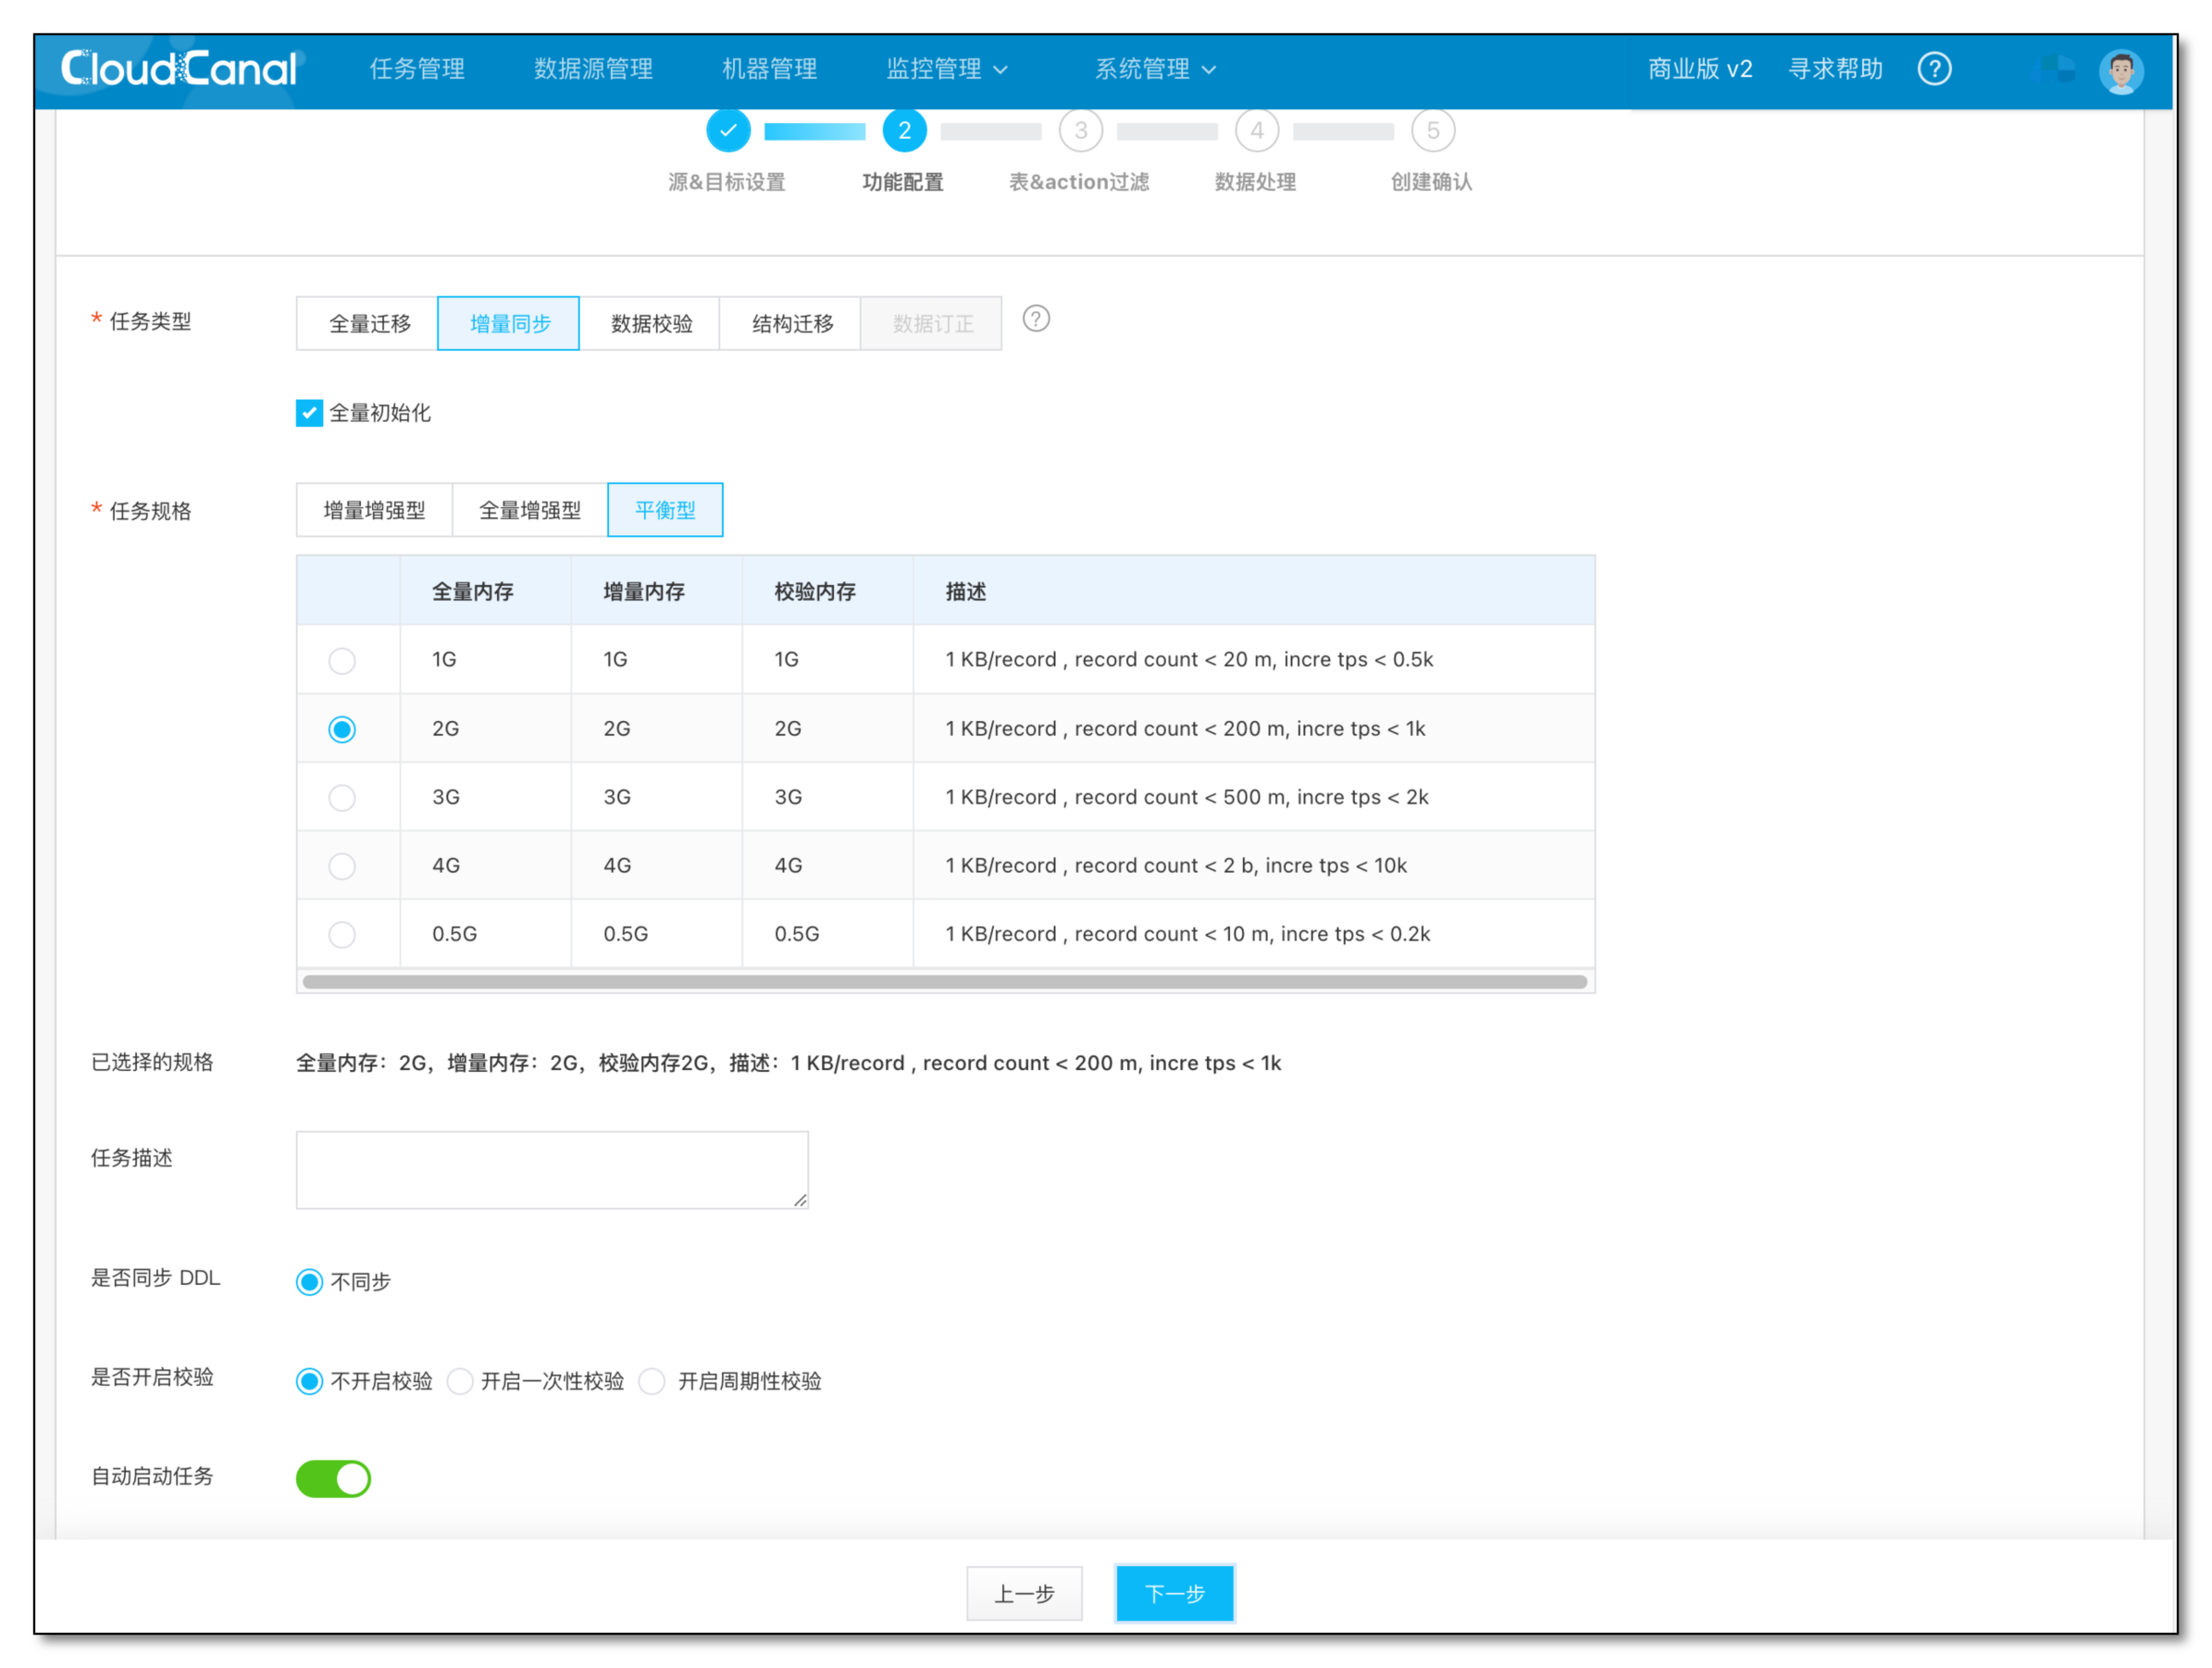Click the 上一步 button
Screen dimensions: 2212x1668
tap(1024, 1593)
